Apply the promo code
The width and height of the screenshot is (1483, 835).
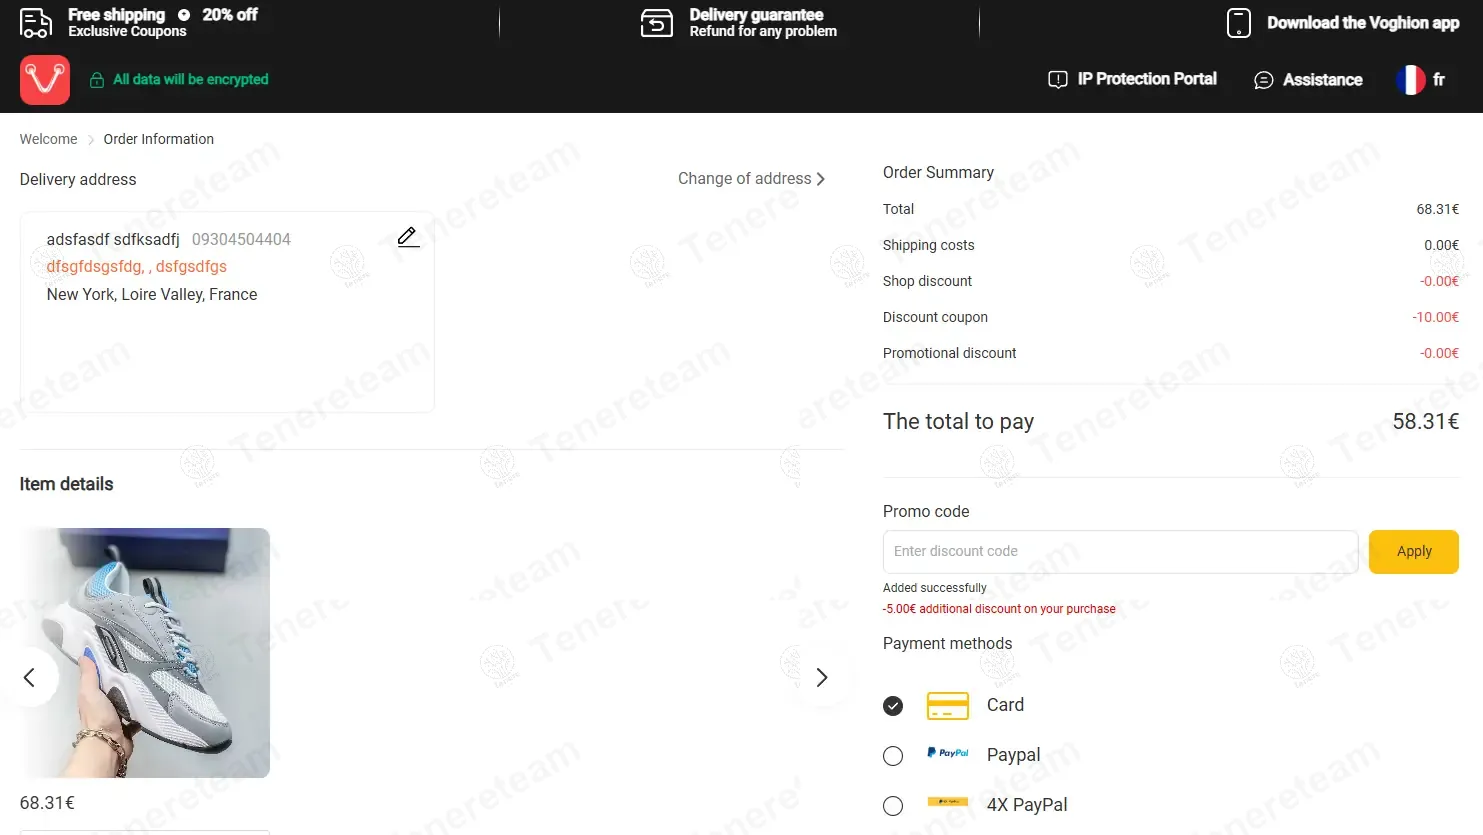1413,552
